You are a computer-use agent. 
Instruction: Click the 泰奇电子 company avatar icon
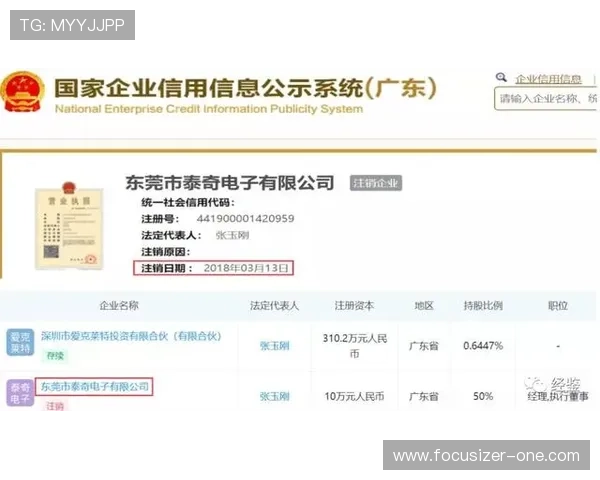tap(20, 393)
